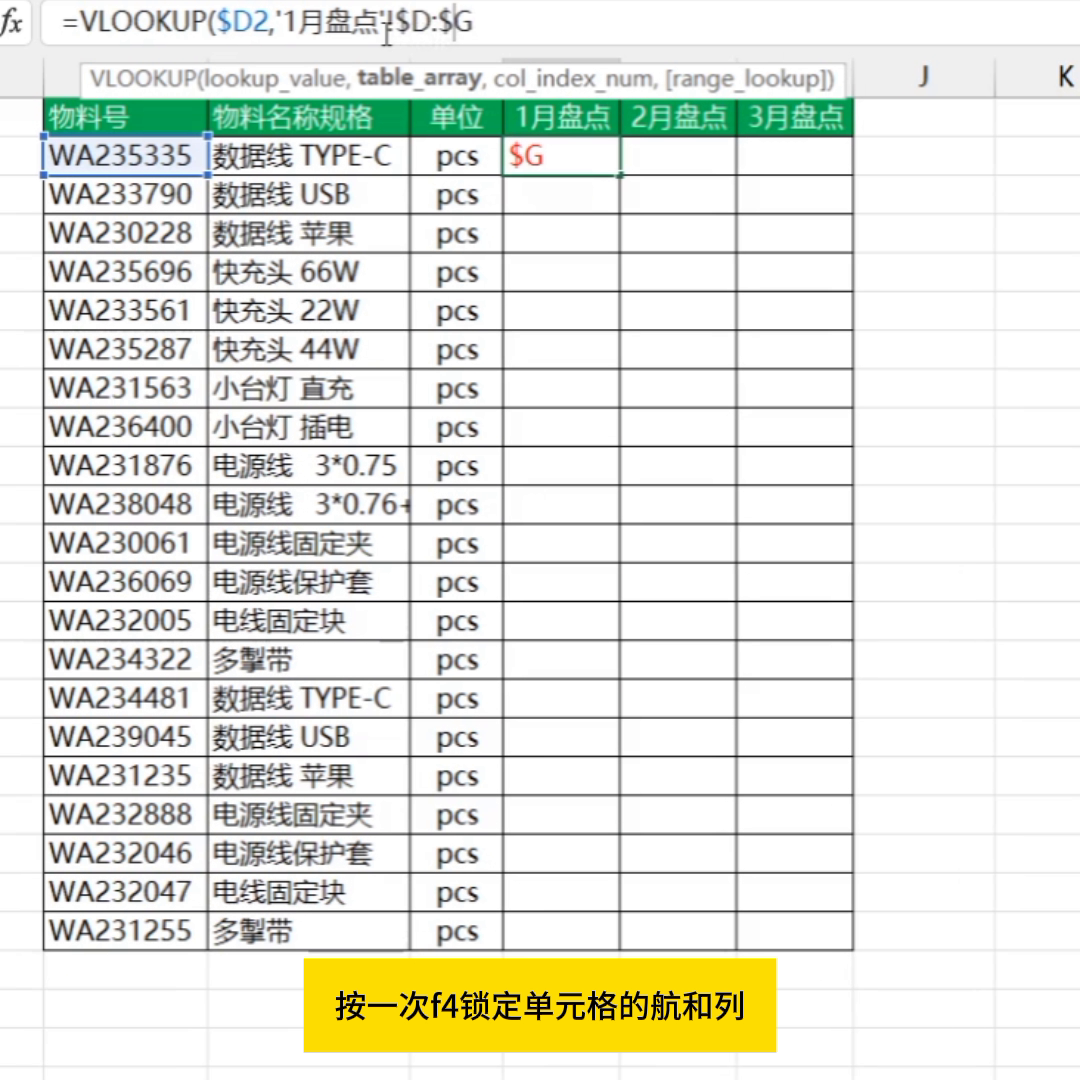Select cell WA233790
Image resolution: width=1080 pixels, height=1080 pixels.
(125, 195)
